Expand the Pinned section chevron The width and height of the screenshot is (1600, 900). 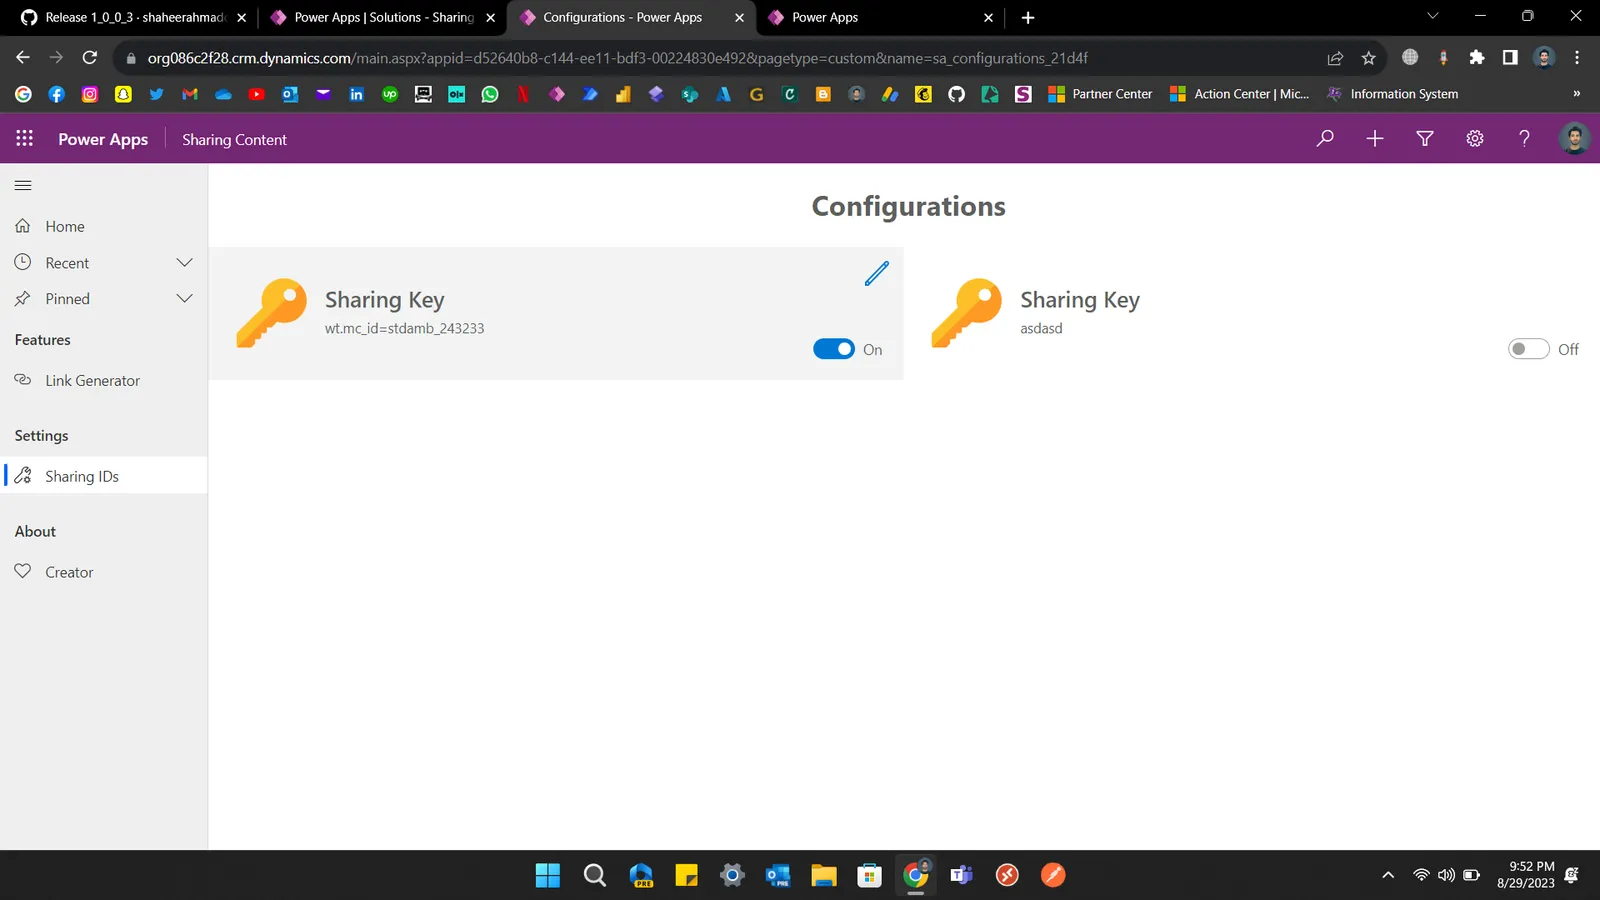pyautogui.click(x=184, y=299)
